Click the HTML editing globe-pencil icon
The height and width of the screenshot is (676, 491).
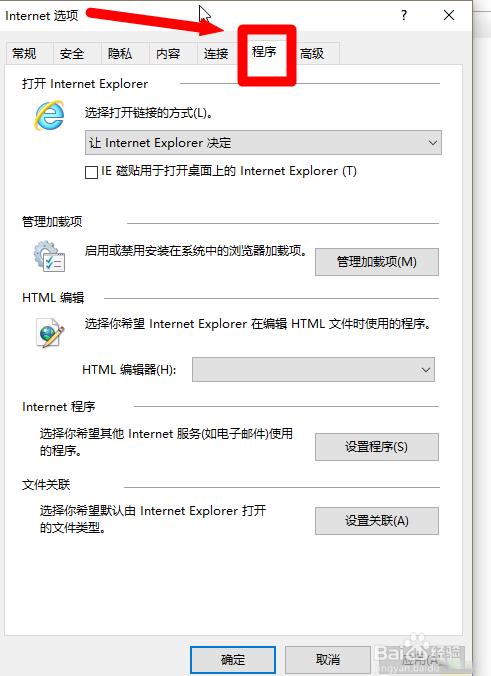[50, 332]
